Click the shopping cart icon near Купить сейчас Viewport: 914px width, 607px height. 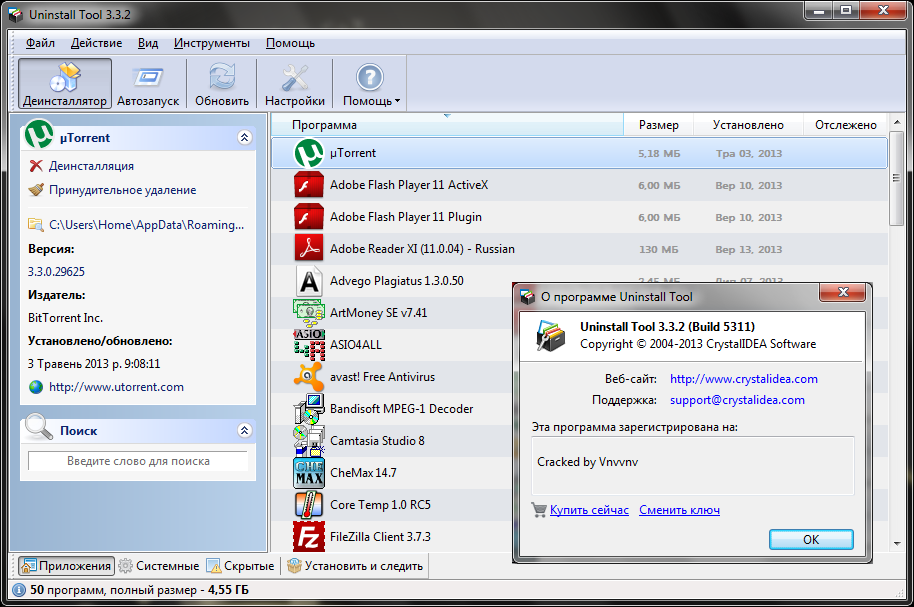pyautogui.click(x=539, y=510)
